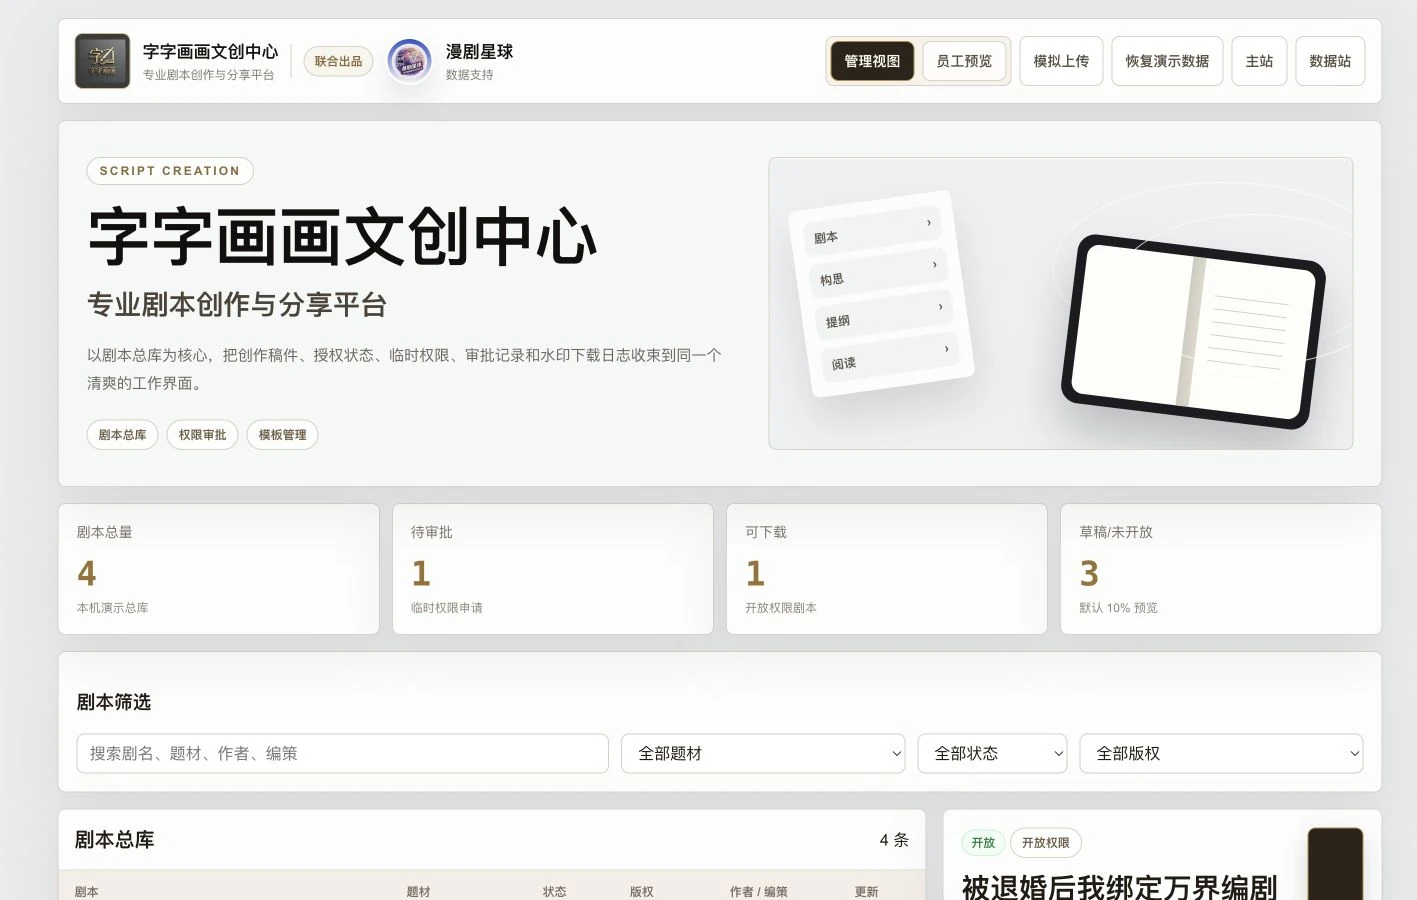1417x900 pixels.
Task: Click the 构思 row in illustration card
Action: coord(878,273)
